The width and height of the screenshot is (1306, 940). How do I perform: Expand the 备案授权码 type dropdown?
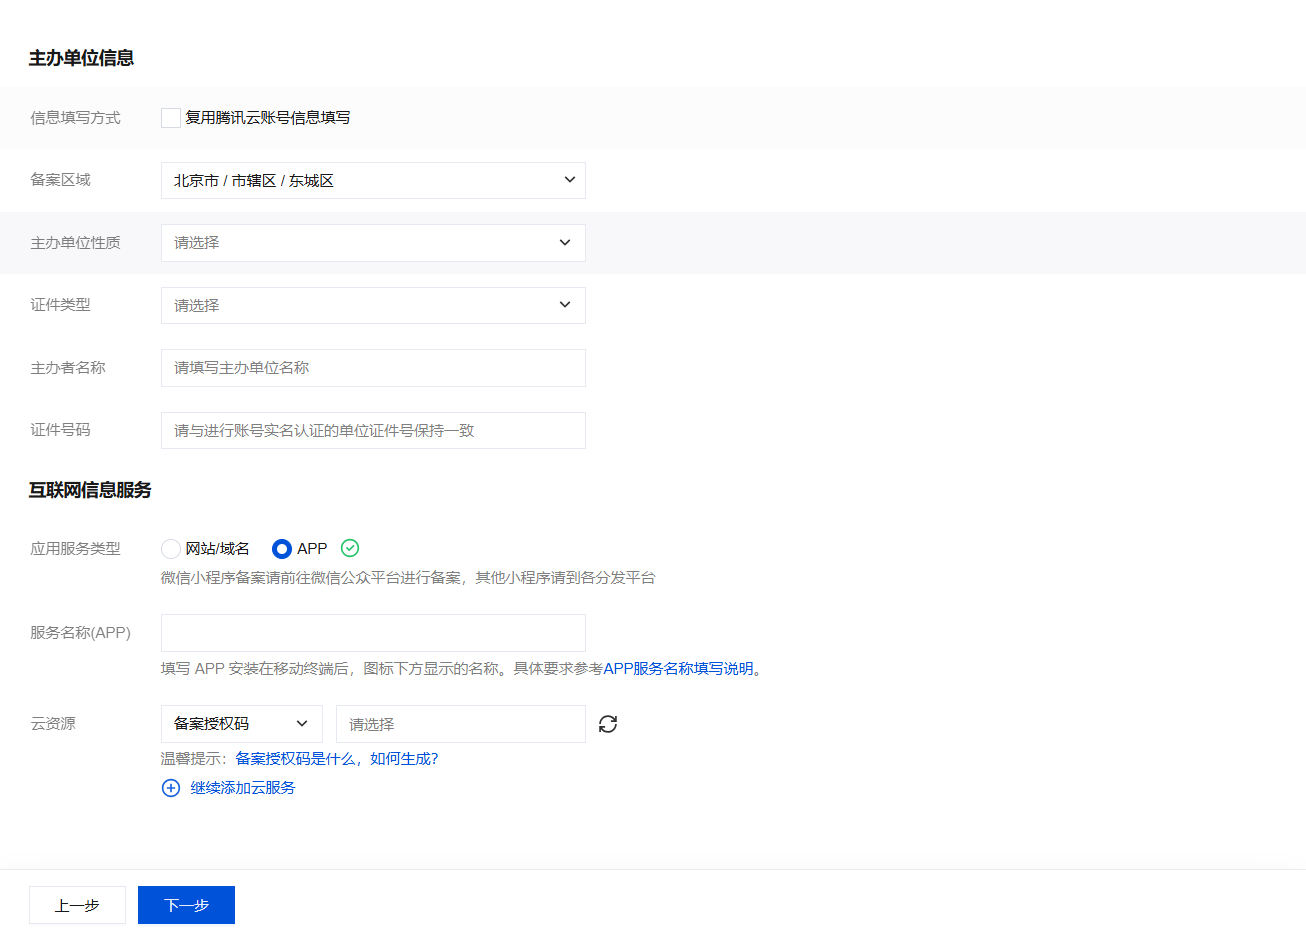click(241, 724)
